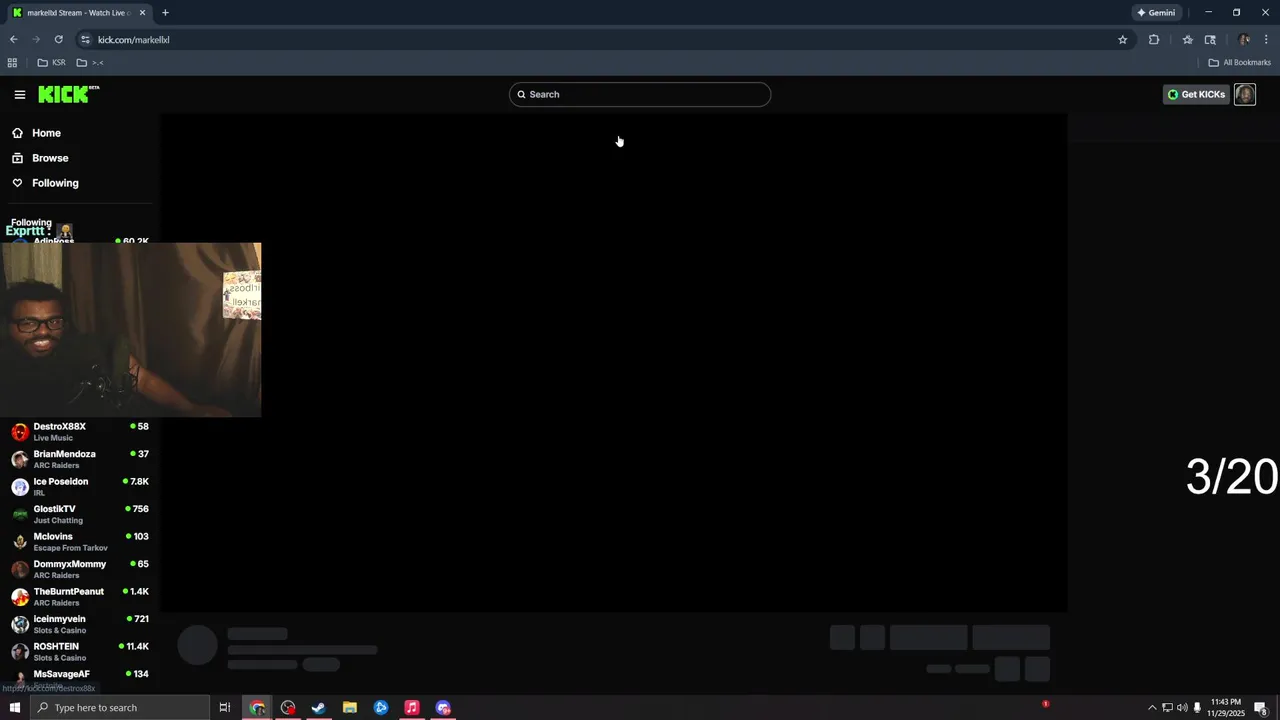Open Chrome from the taskbar

258,708
